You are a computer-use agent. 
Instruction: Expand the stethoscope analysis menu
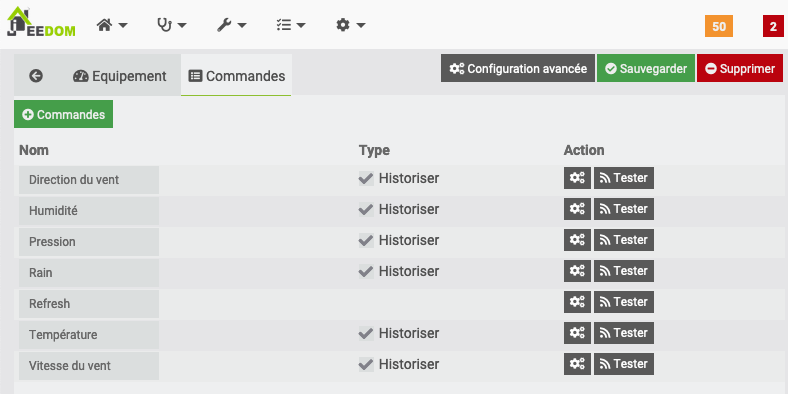(x=171, y=25)
